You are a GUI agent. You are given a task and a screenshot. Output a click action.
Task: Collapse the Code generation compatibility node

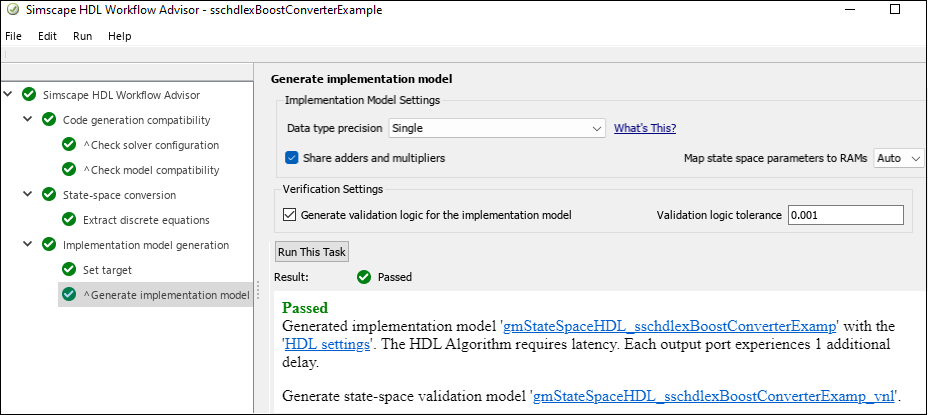point(28,120)
